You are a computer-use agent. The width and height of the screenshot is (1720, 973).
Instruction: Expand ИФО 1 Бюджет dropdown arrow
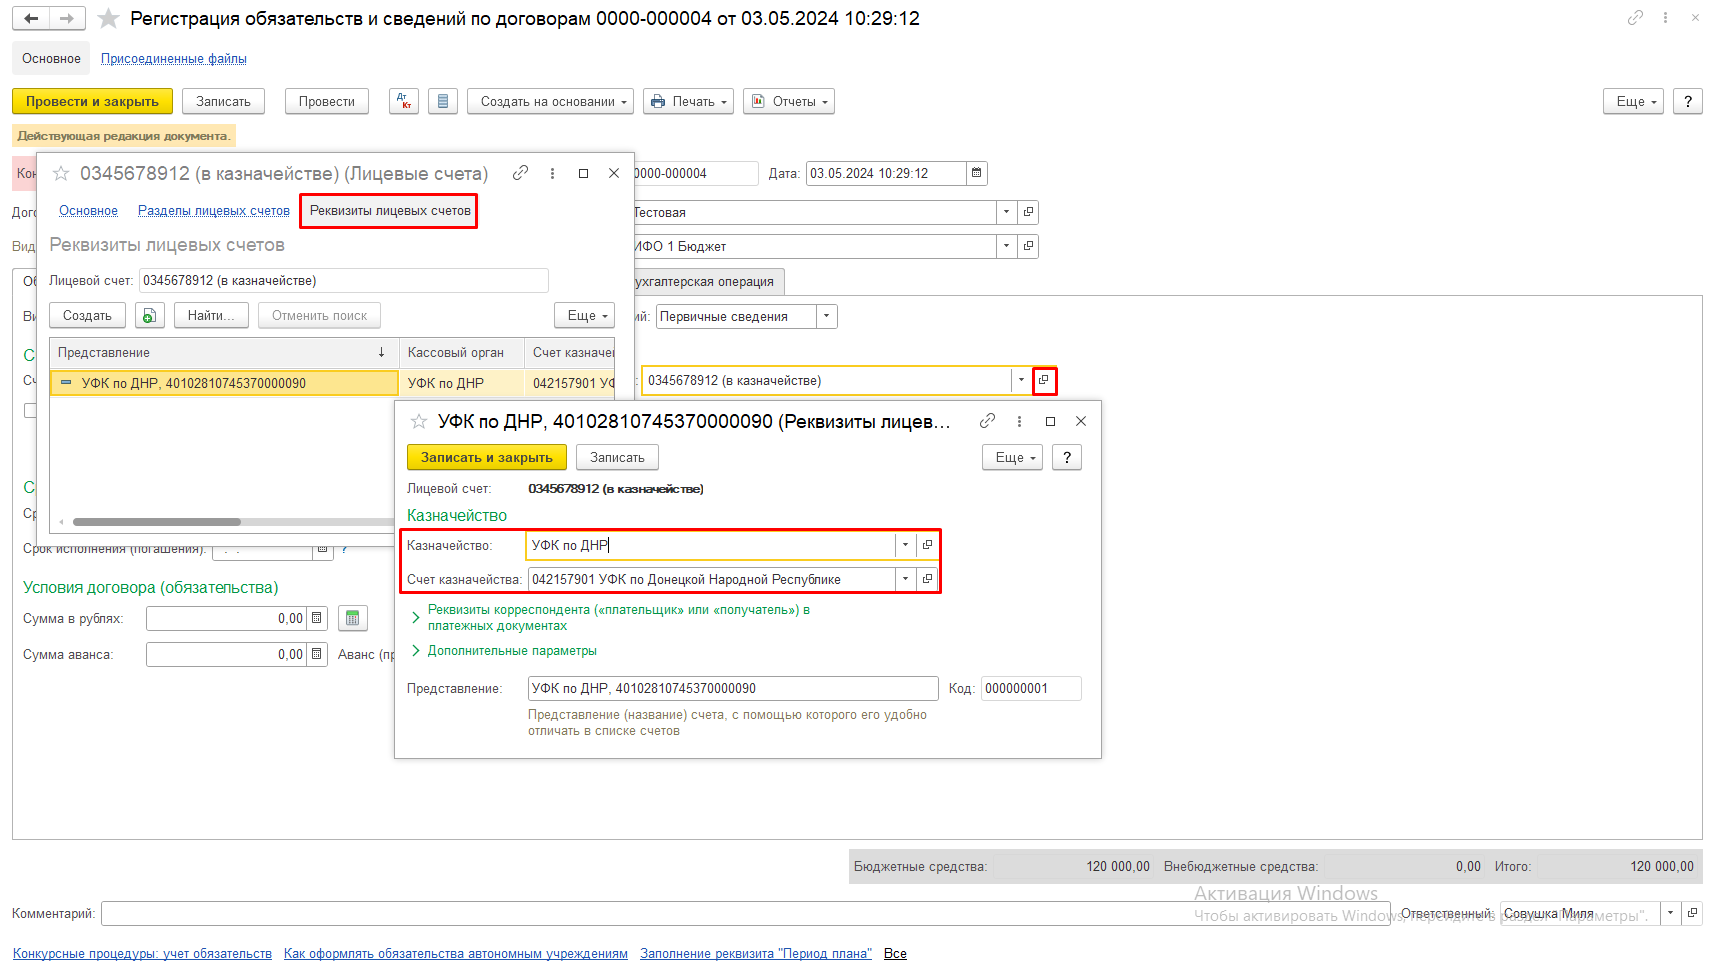[1007, 246]
